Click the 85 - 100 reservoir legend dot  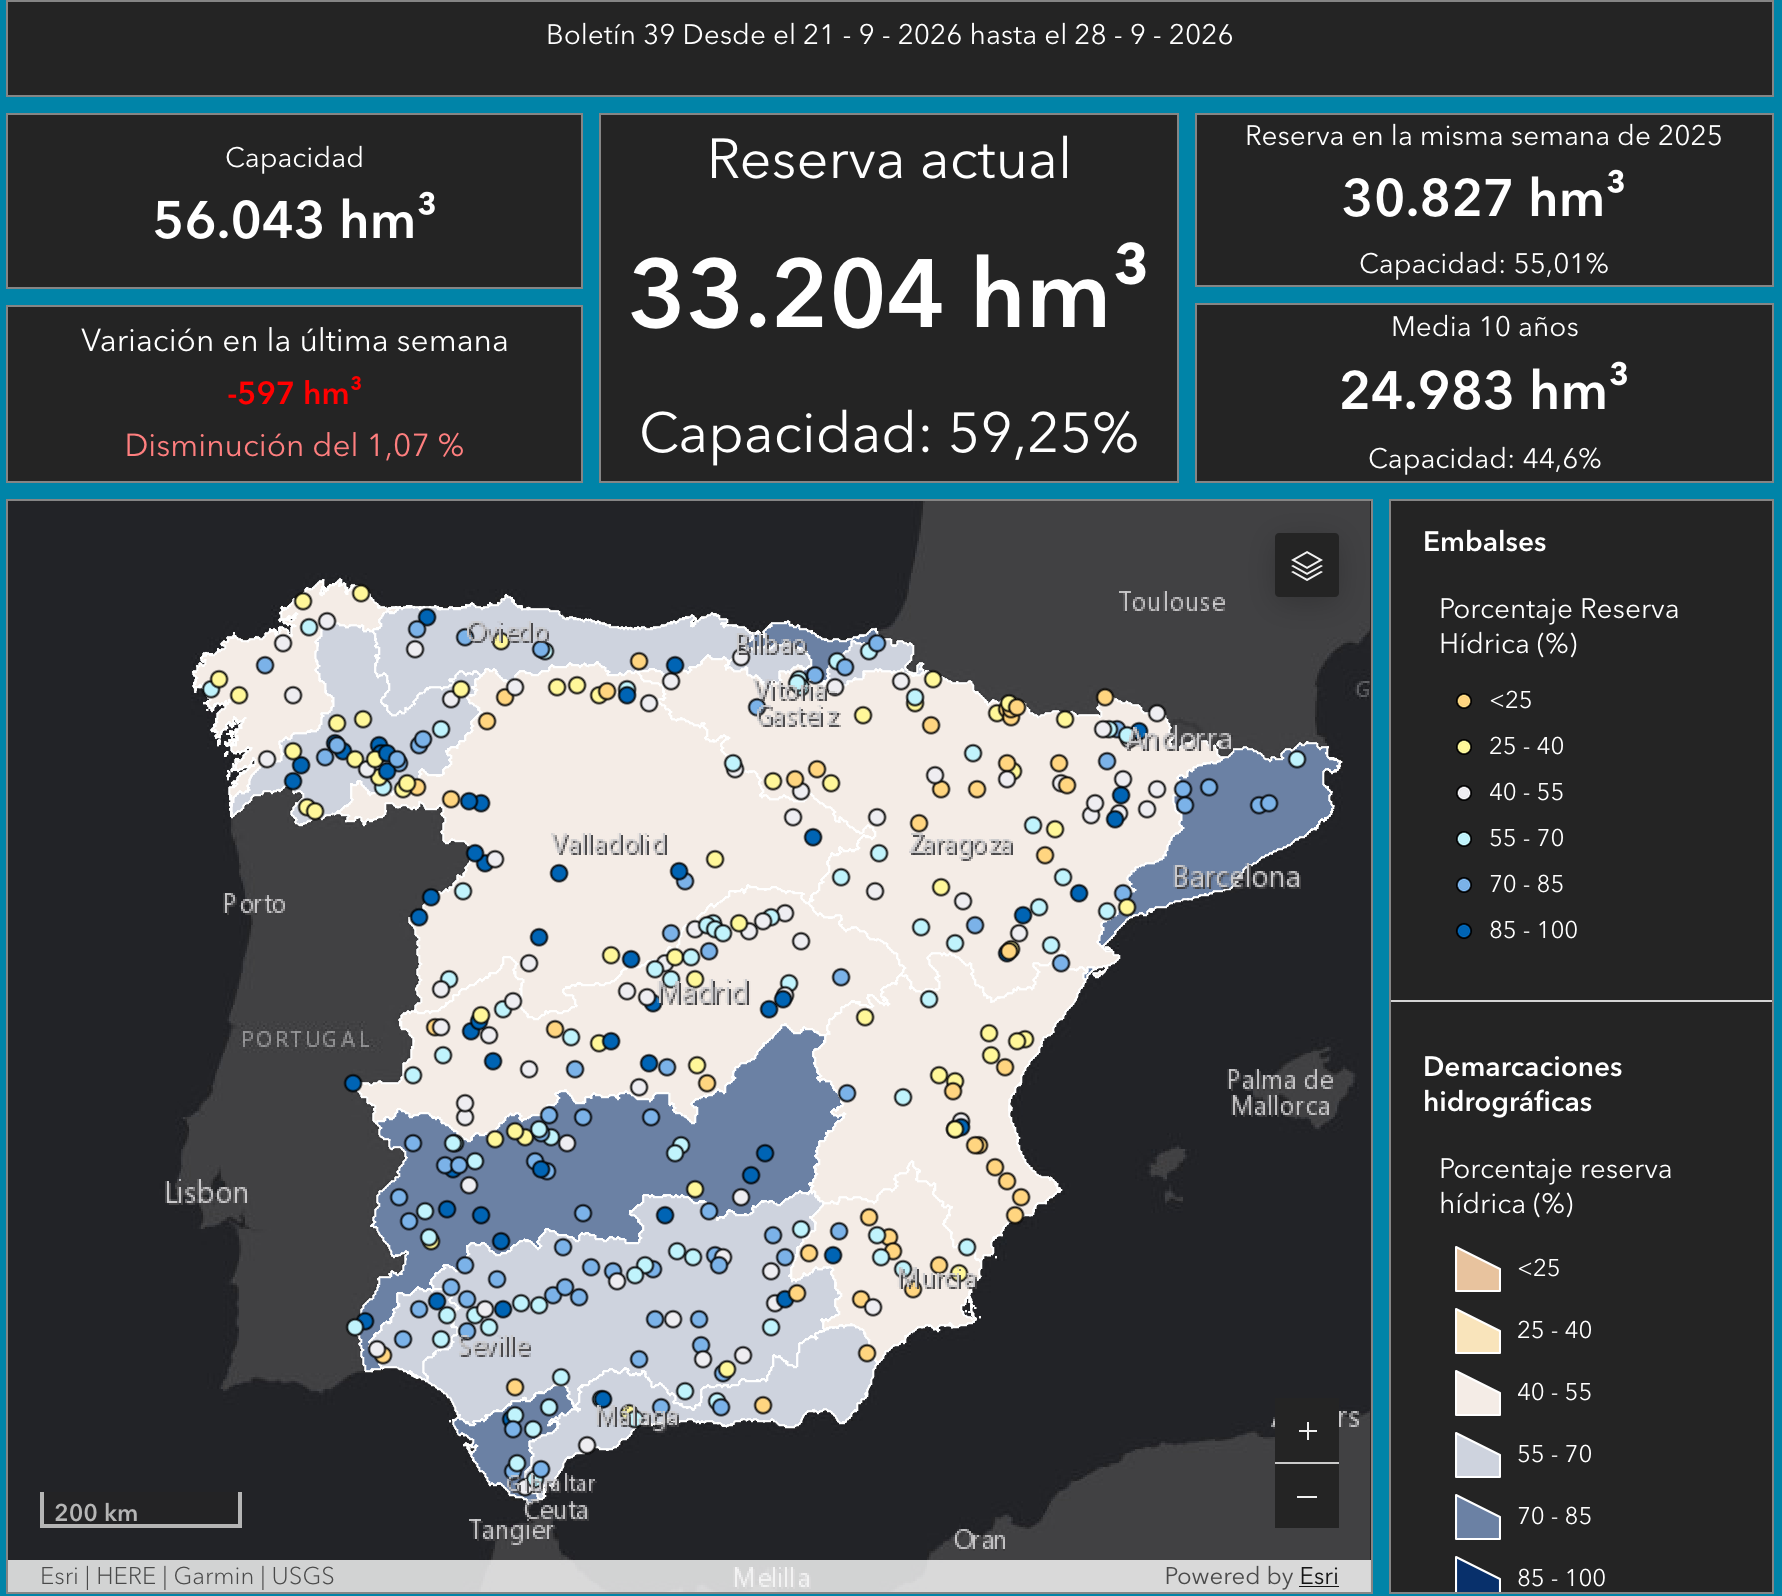pos(1464,931)
